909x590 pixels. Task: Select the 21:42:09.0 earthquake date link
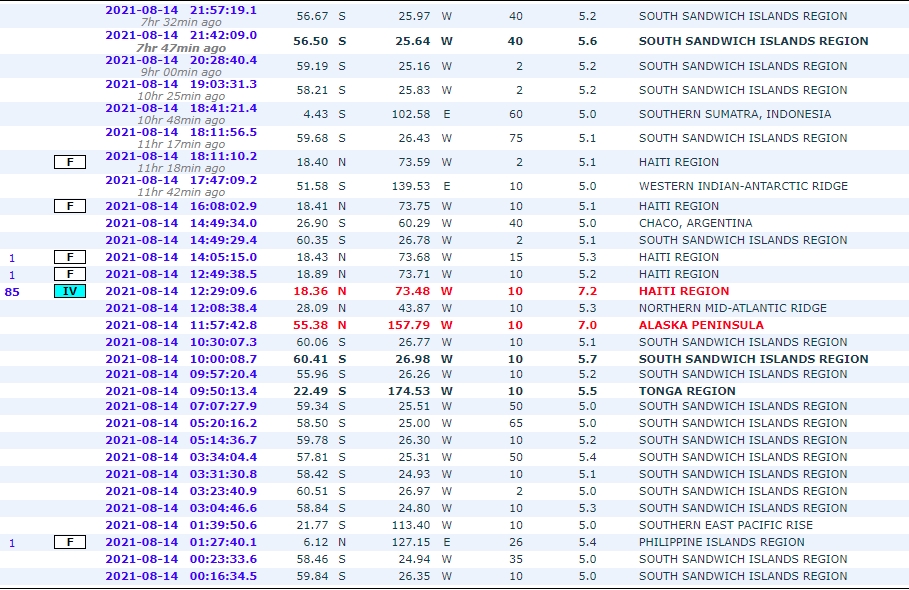coord(180,35)
